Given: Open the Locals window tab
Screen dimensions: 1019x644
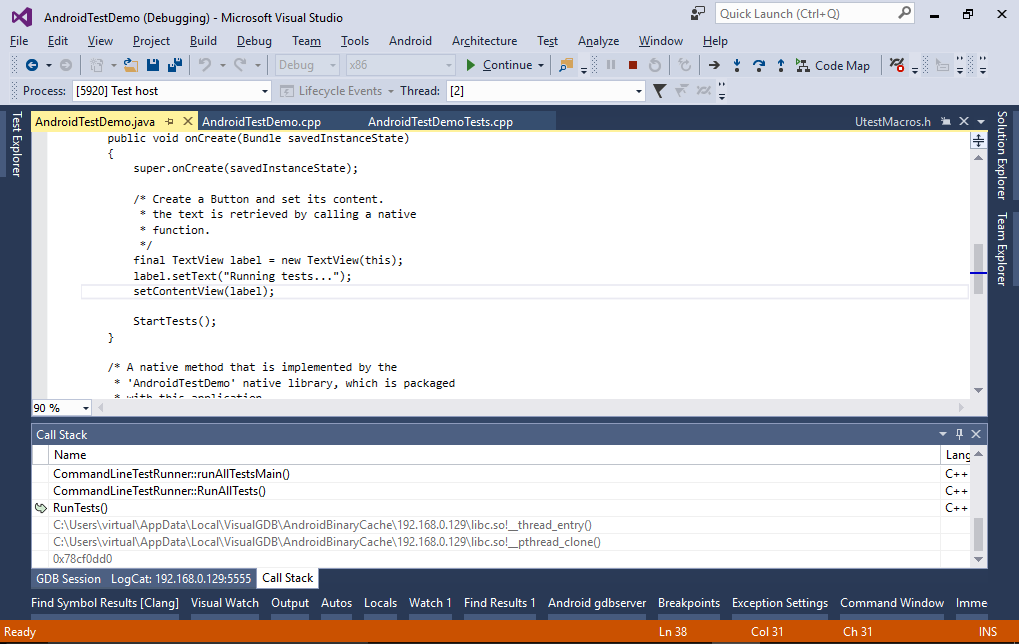Looking at the screenshot, I should point(380,603).
